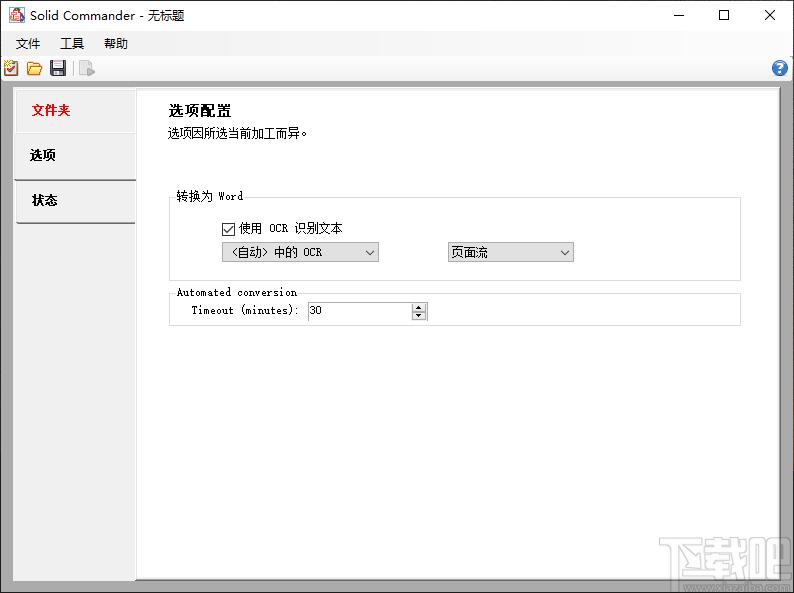794x593 pixels.
Task: Click the Automated conversion group label
Action: pos(237,292)
